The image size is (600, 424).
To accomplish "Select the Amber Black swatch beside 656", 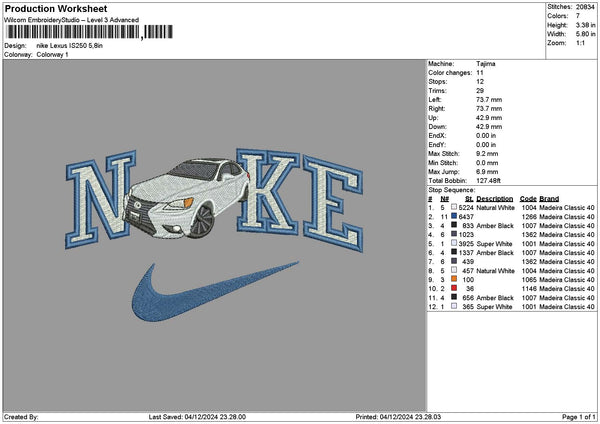I will coord(454,297).
